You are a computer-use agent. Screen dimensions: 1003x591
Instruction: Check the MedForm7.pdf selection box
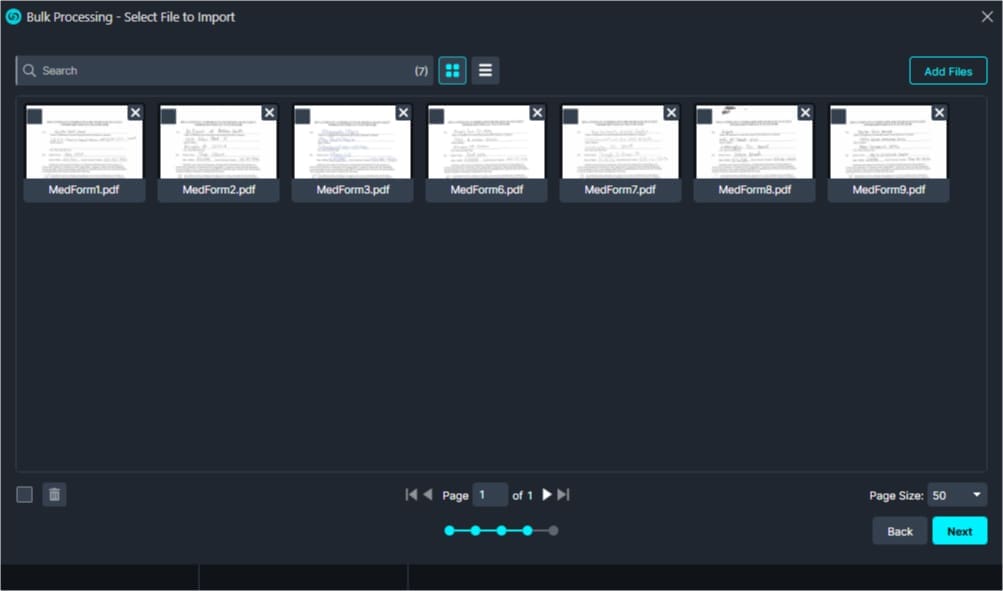pyautogui.click(x=570, y=116)
